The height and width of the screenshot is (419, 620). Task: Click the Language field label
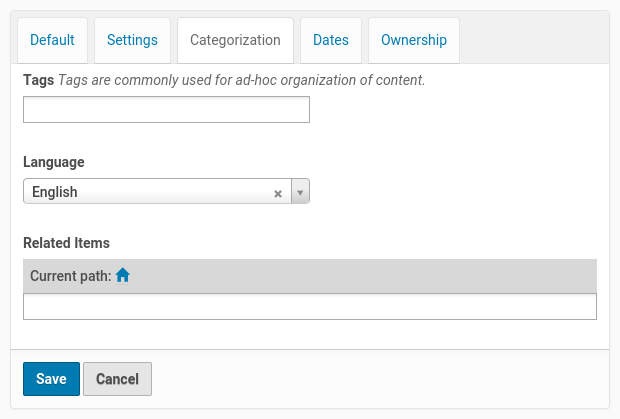tap(54, 162)
